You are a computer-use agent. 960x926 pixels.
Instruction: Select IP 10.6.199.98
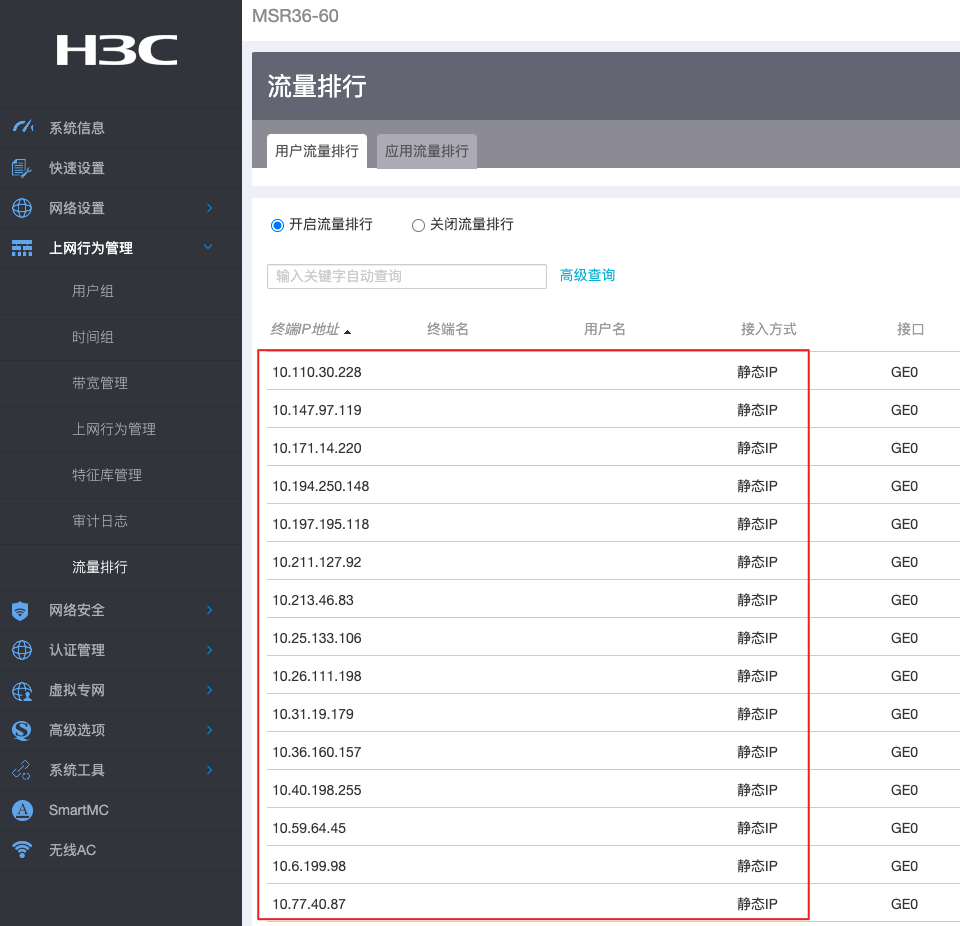[309, 865]
